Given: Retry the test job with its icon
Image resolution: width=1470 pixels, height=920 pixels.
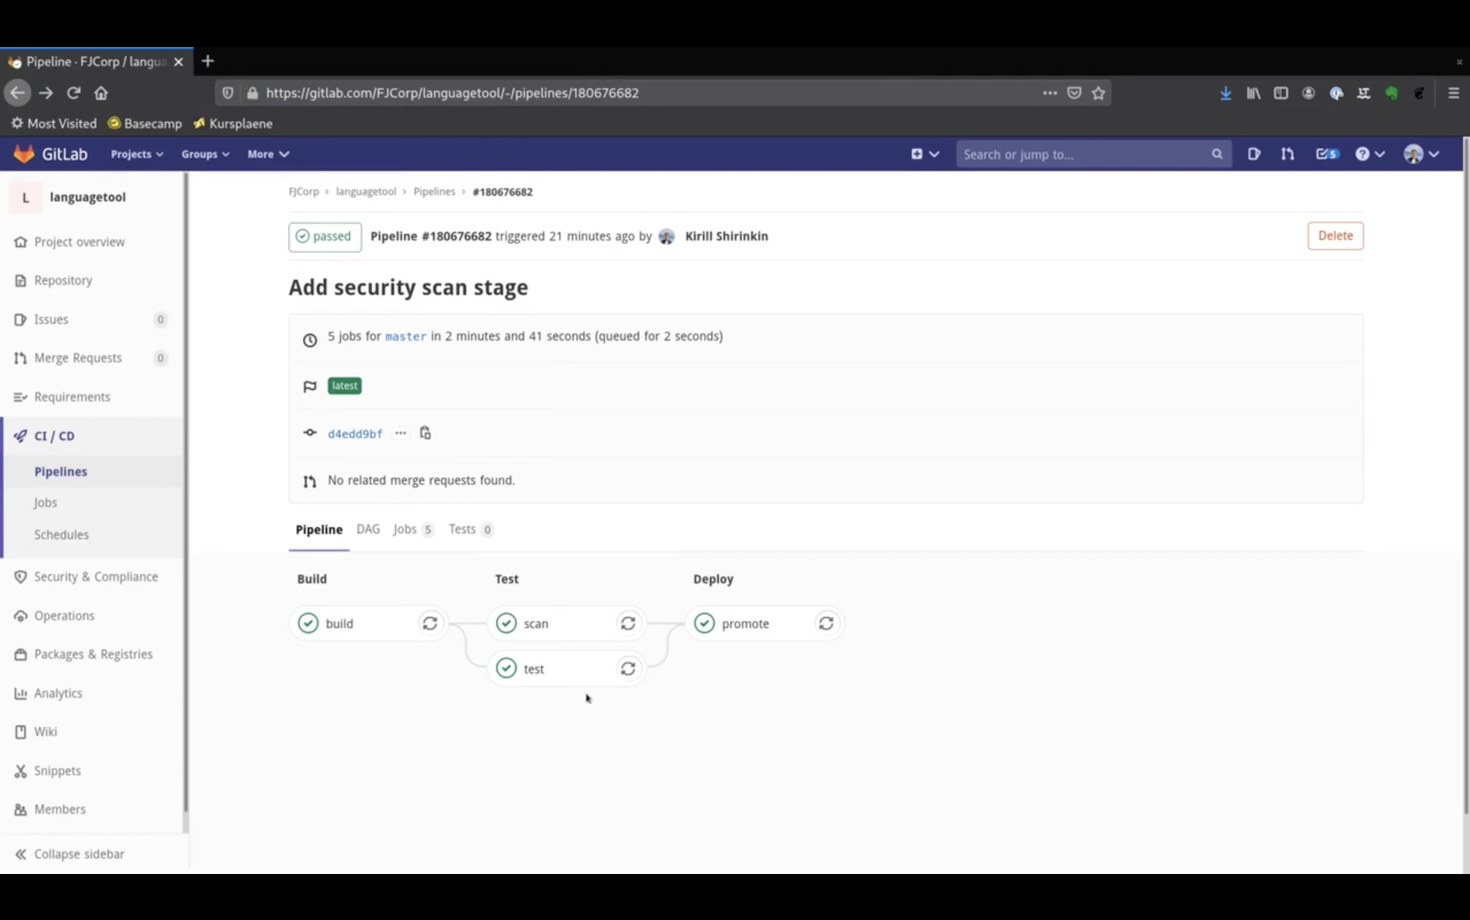Looking at the screenshot, I should (628, 668).
